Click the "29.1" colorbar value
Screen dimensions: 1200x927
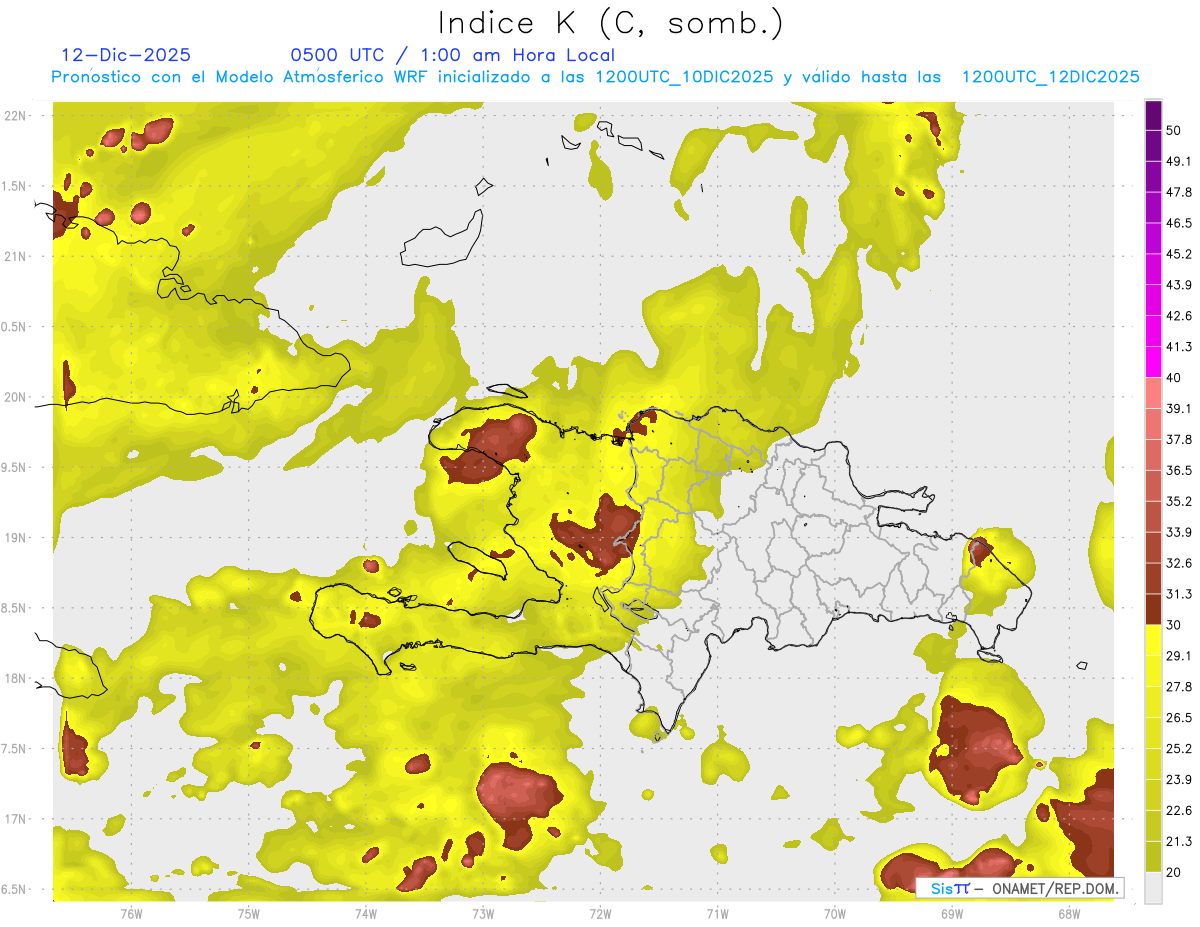click(x=1179, y=656)
